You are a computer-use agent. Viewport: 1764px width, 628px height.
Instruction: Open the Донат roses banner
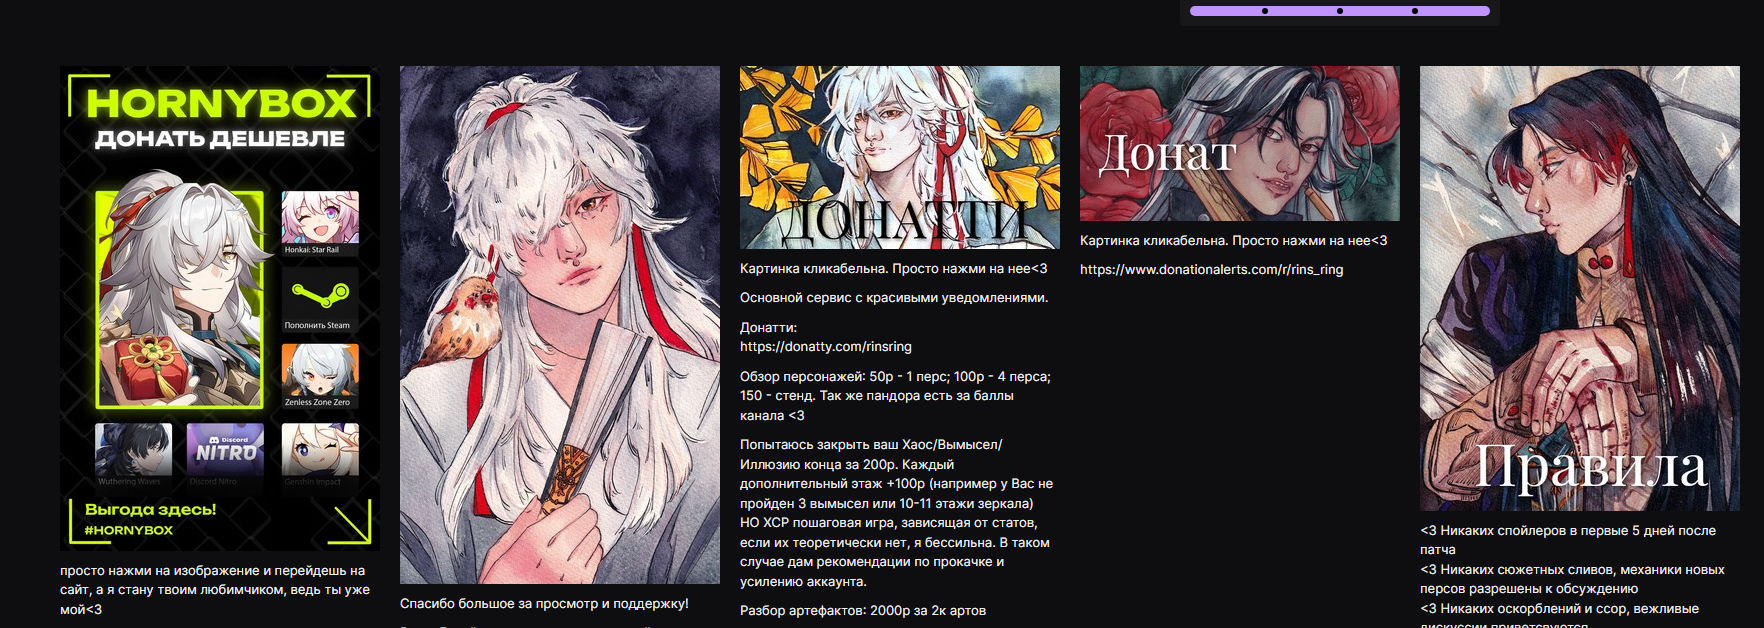pyautogui.click(x=1239, y=144)
